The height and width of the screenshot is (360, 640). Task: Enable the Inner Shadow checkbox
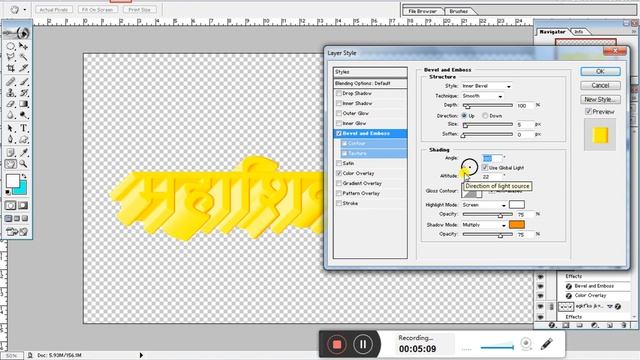[x=338, y=103]
